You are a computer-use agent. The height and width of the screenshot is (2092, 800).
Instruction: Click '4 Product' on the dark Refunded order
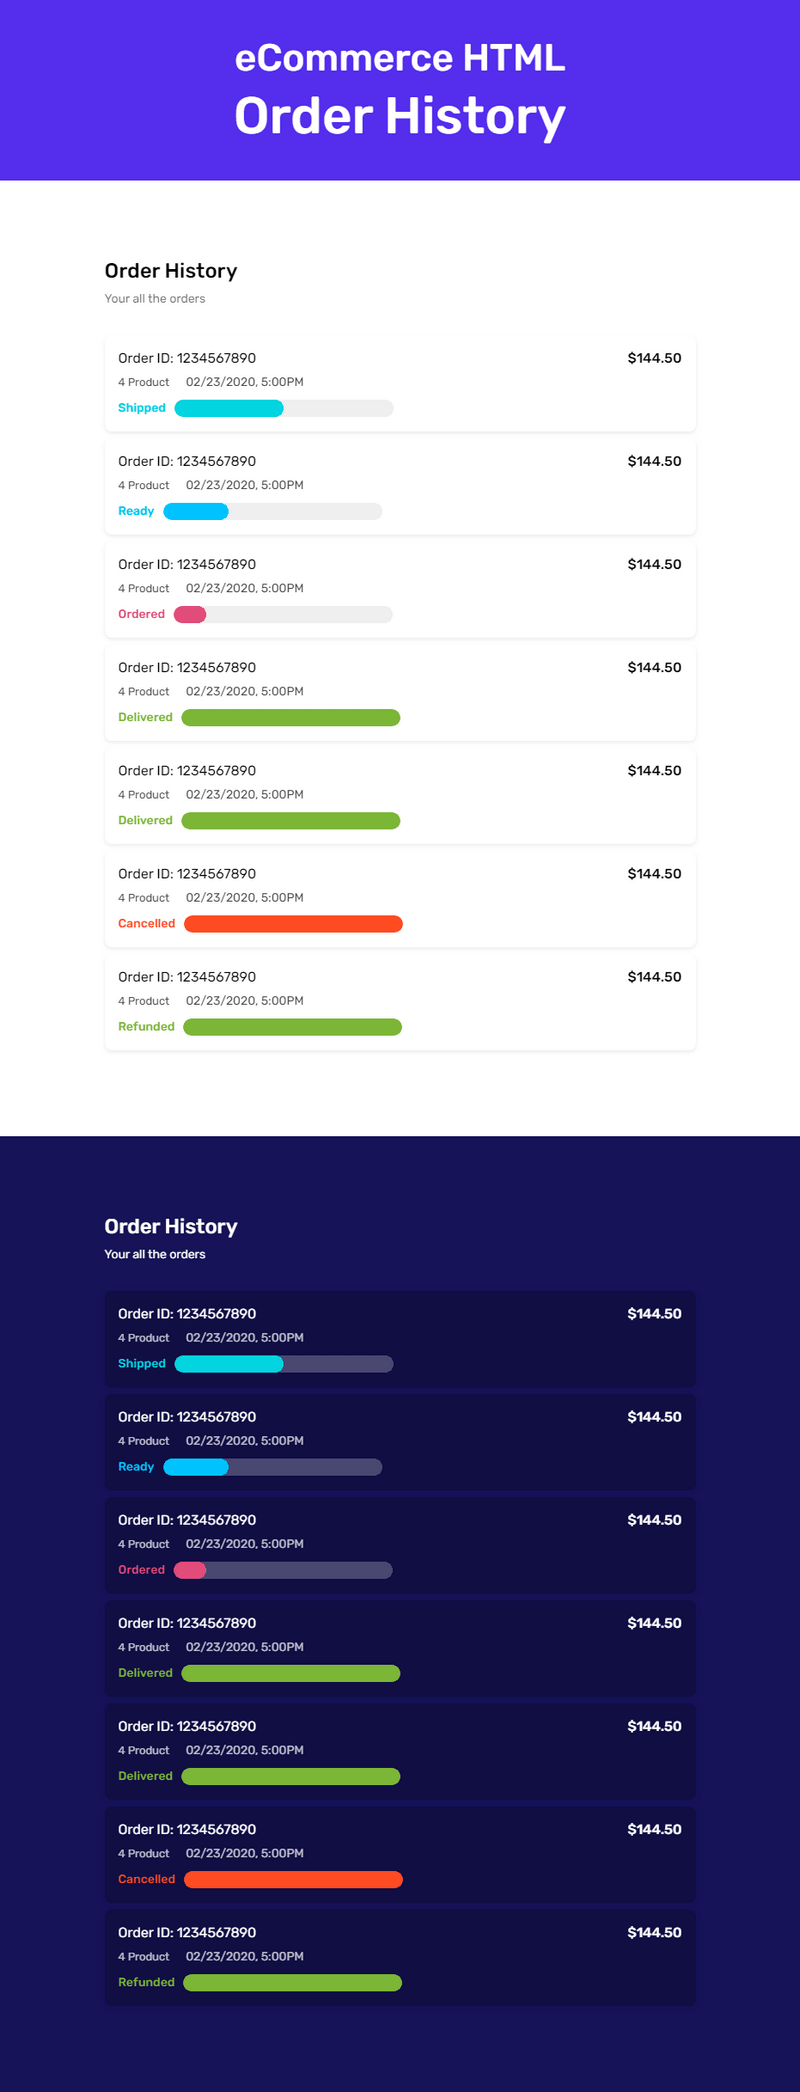coord(144,1957)
